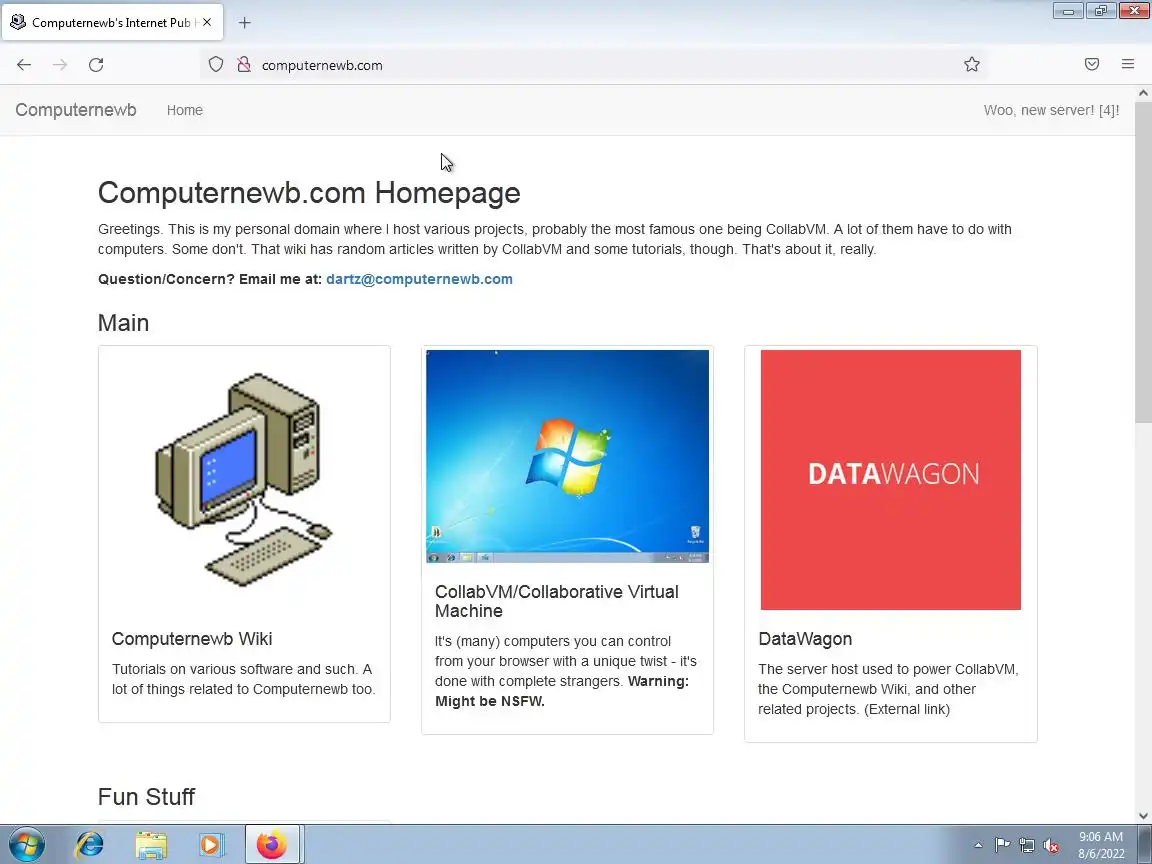The image size is (1152, 864).
Task: Open the tracking protection shield icon
Action: tap(215, 65)
